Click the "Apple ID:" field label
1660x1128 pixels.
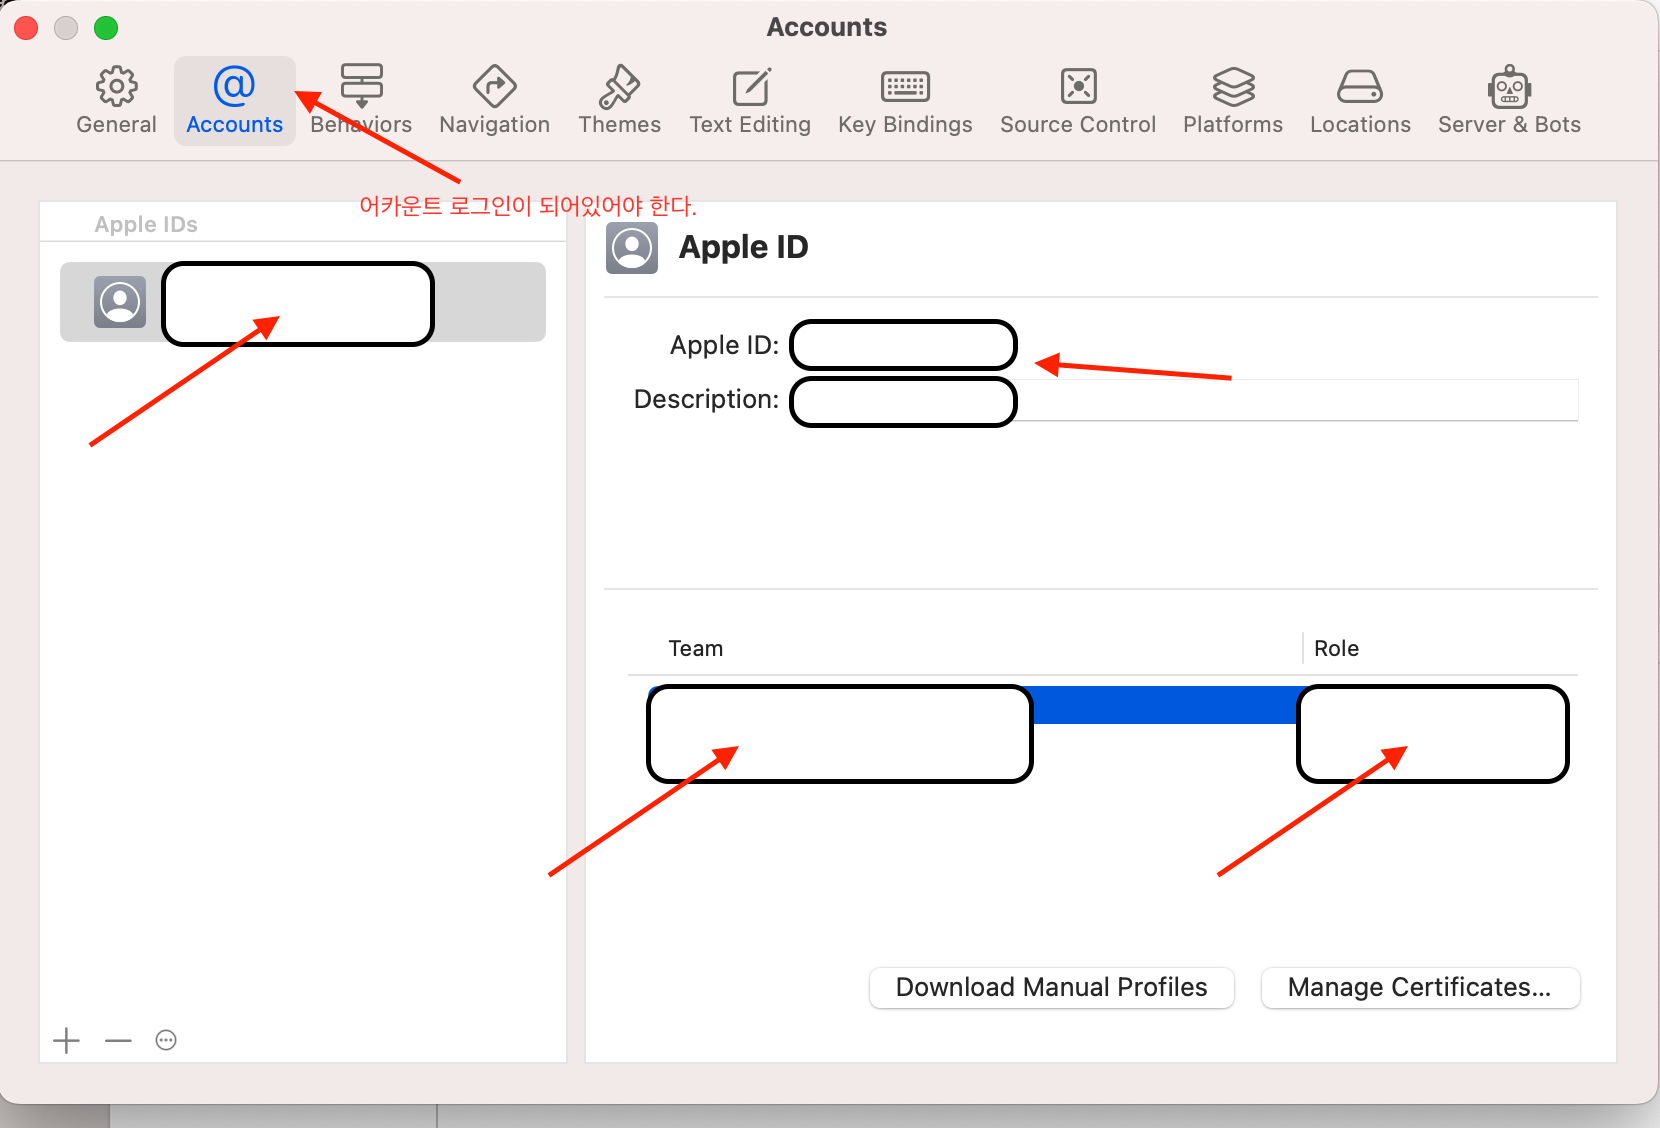click(724, 345)
